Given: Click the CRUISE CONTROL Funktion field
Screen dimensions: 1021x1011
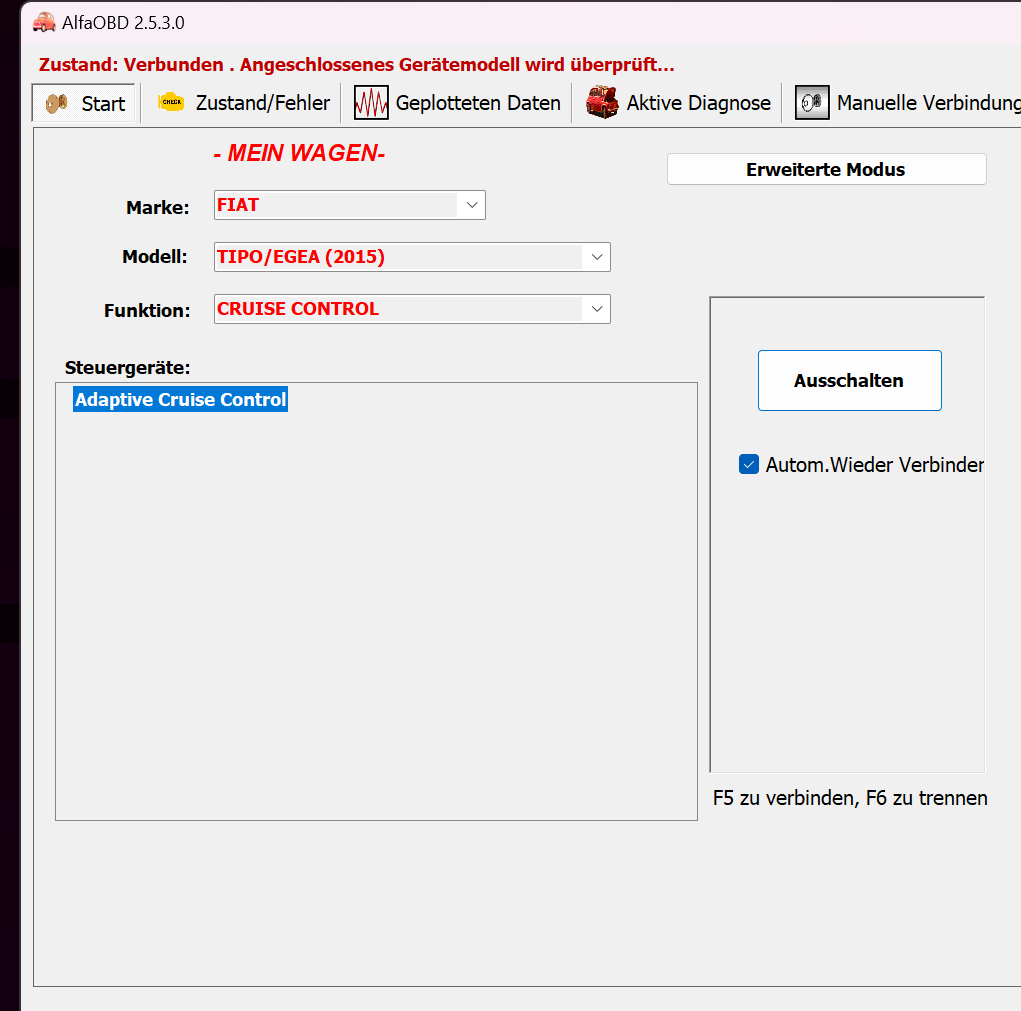Looking at the screenshot, I should [x=298, y=309].
